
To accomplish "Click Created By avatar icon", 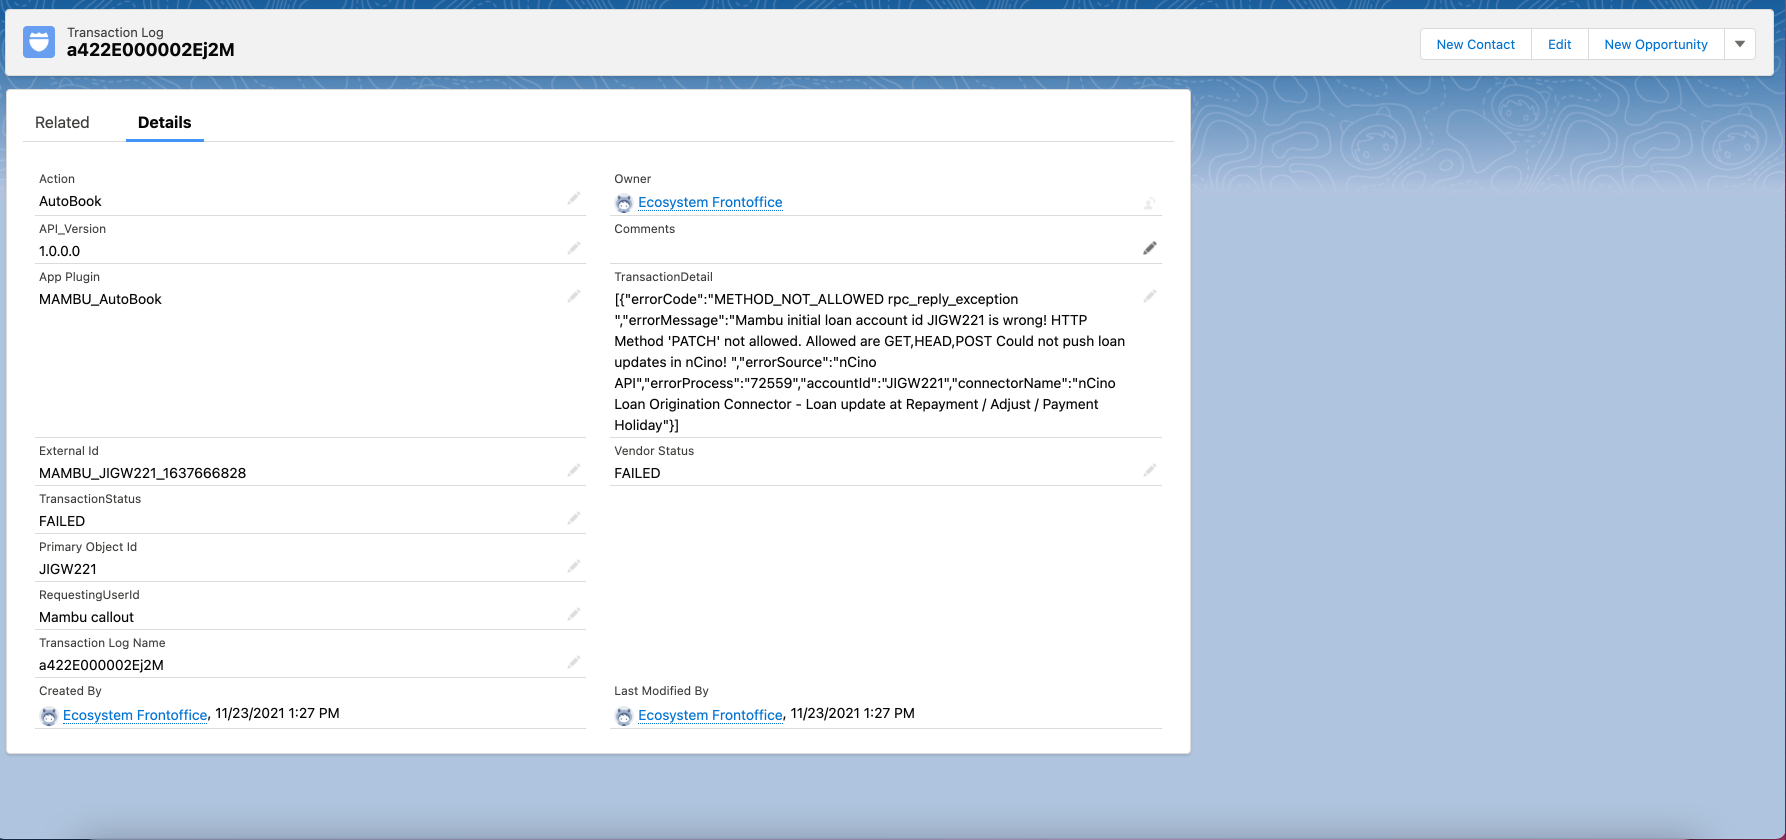I will (x=49, y=716).
